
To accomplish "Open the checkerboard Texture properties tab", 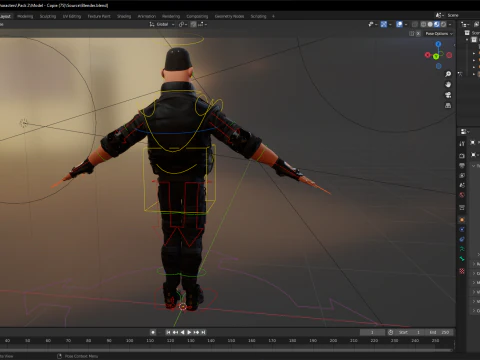I will pos(462,271).
